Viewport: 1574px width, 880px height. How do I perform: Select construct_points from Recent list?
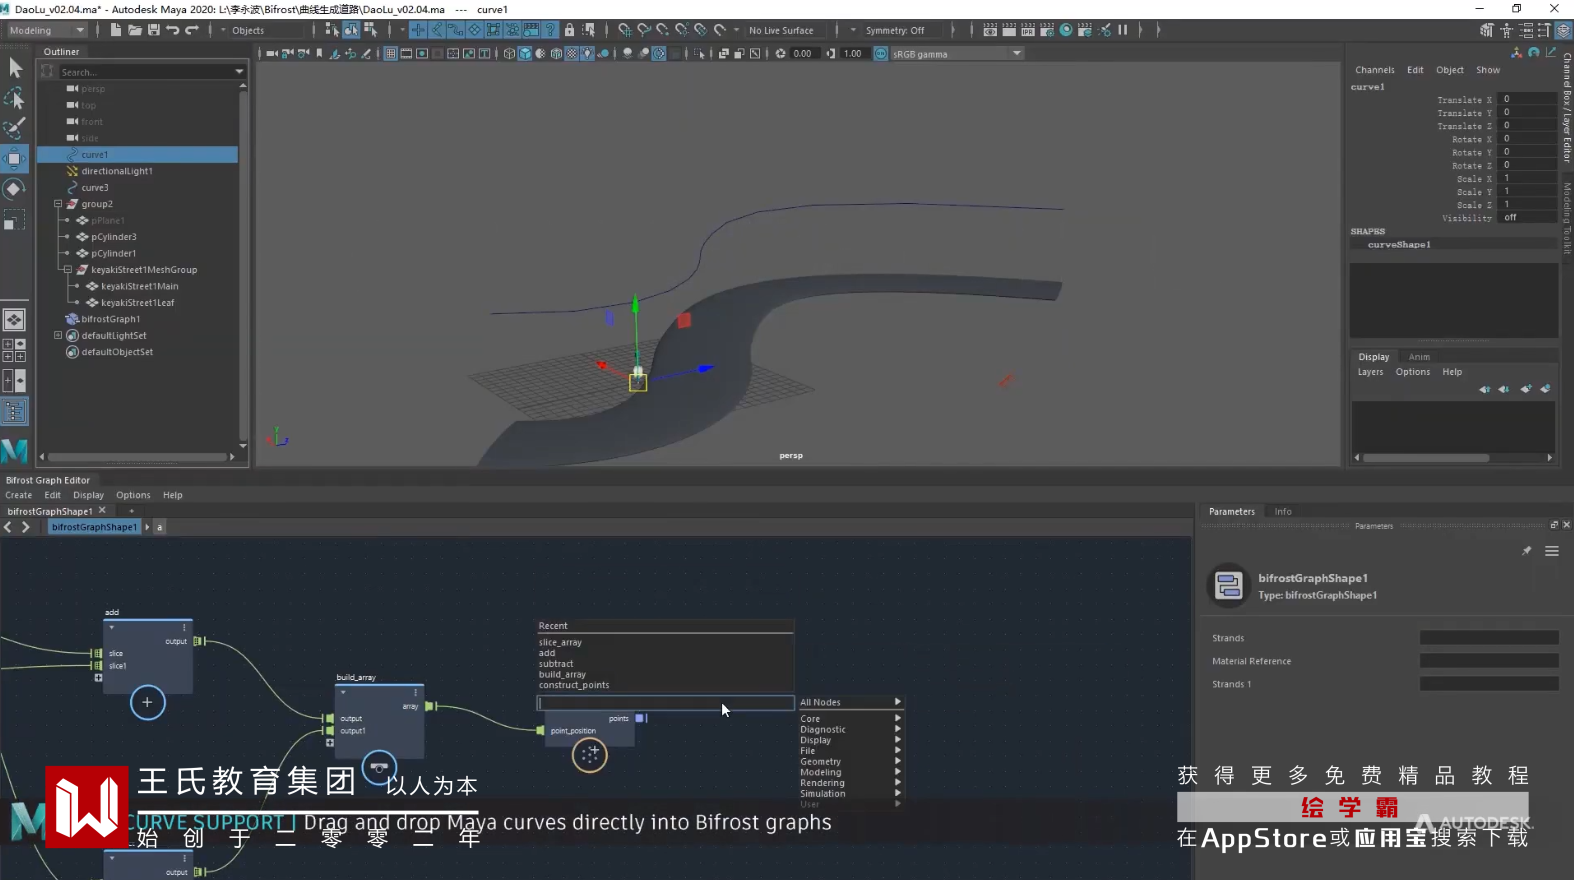pos(574,685)
